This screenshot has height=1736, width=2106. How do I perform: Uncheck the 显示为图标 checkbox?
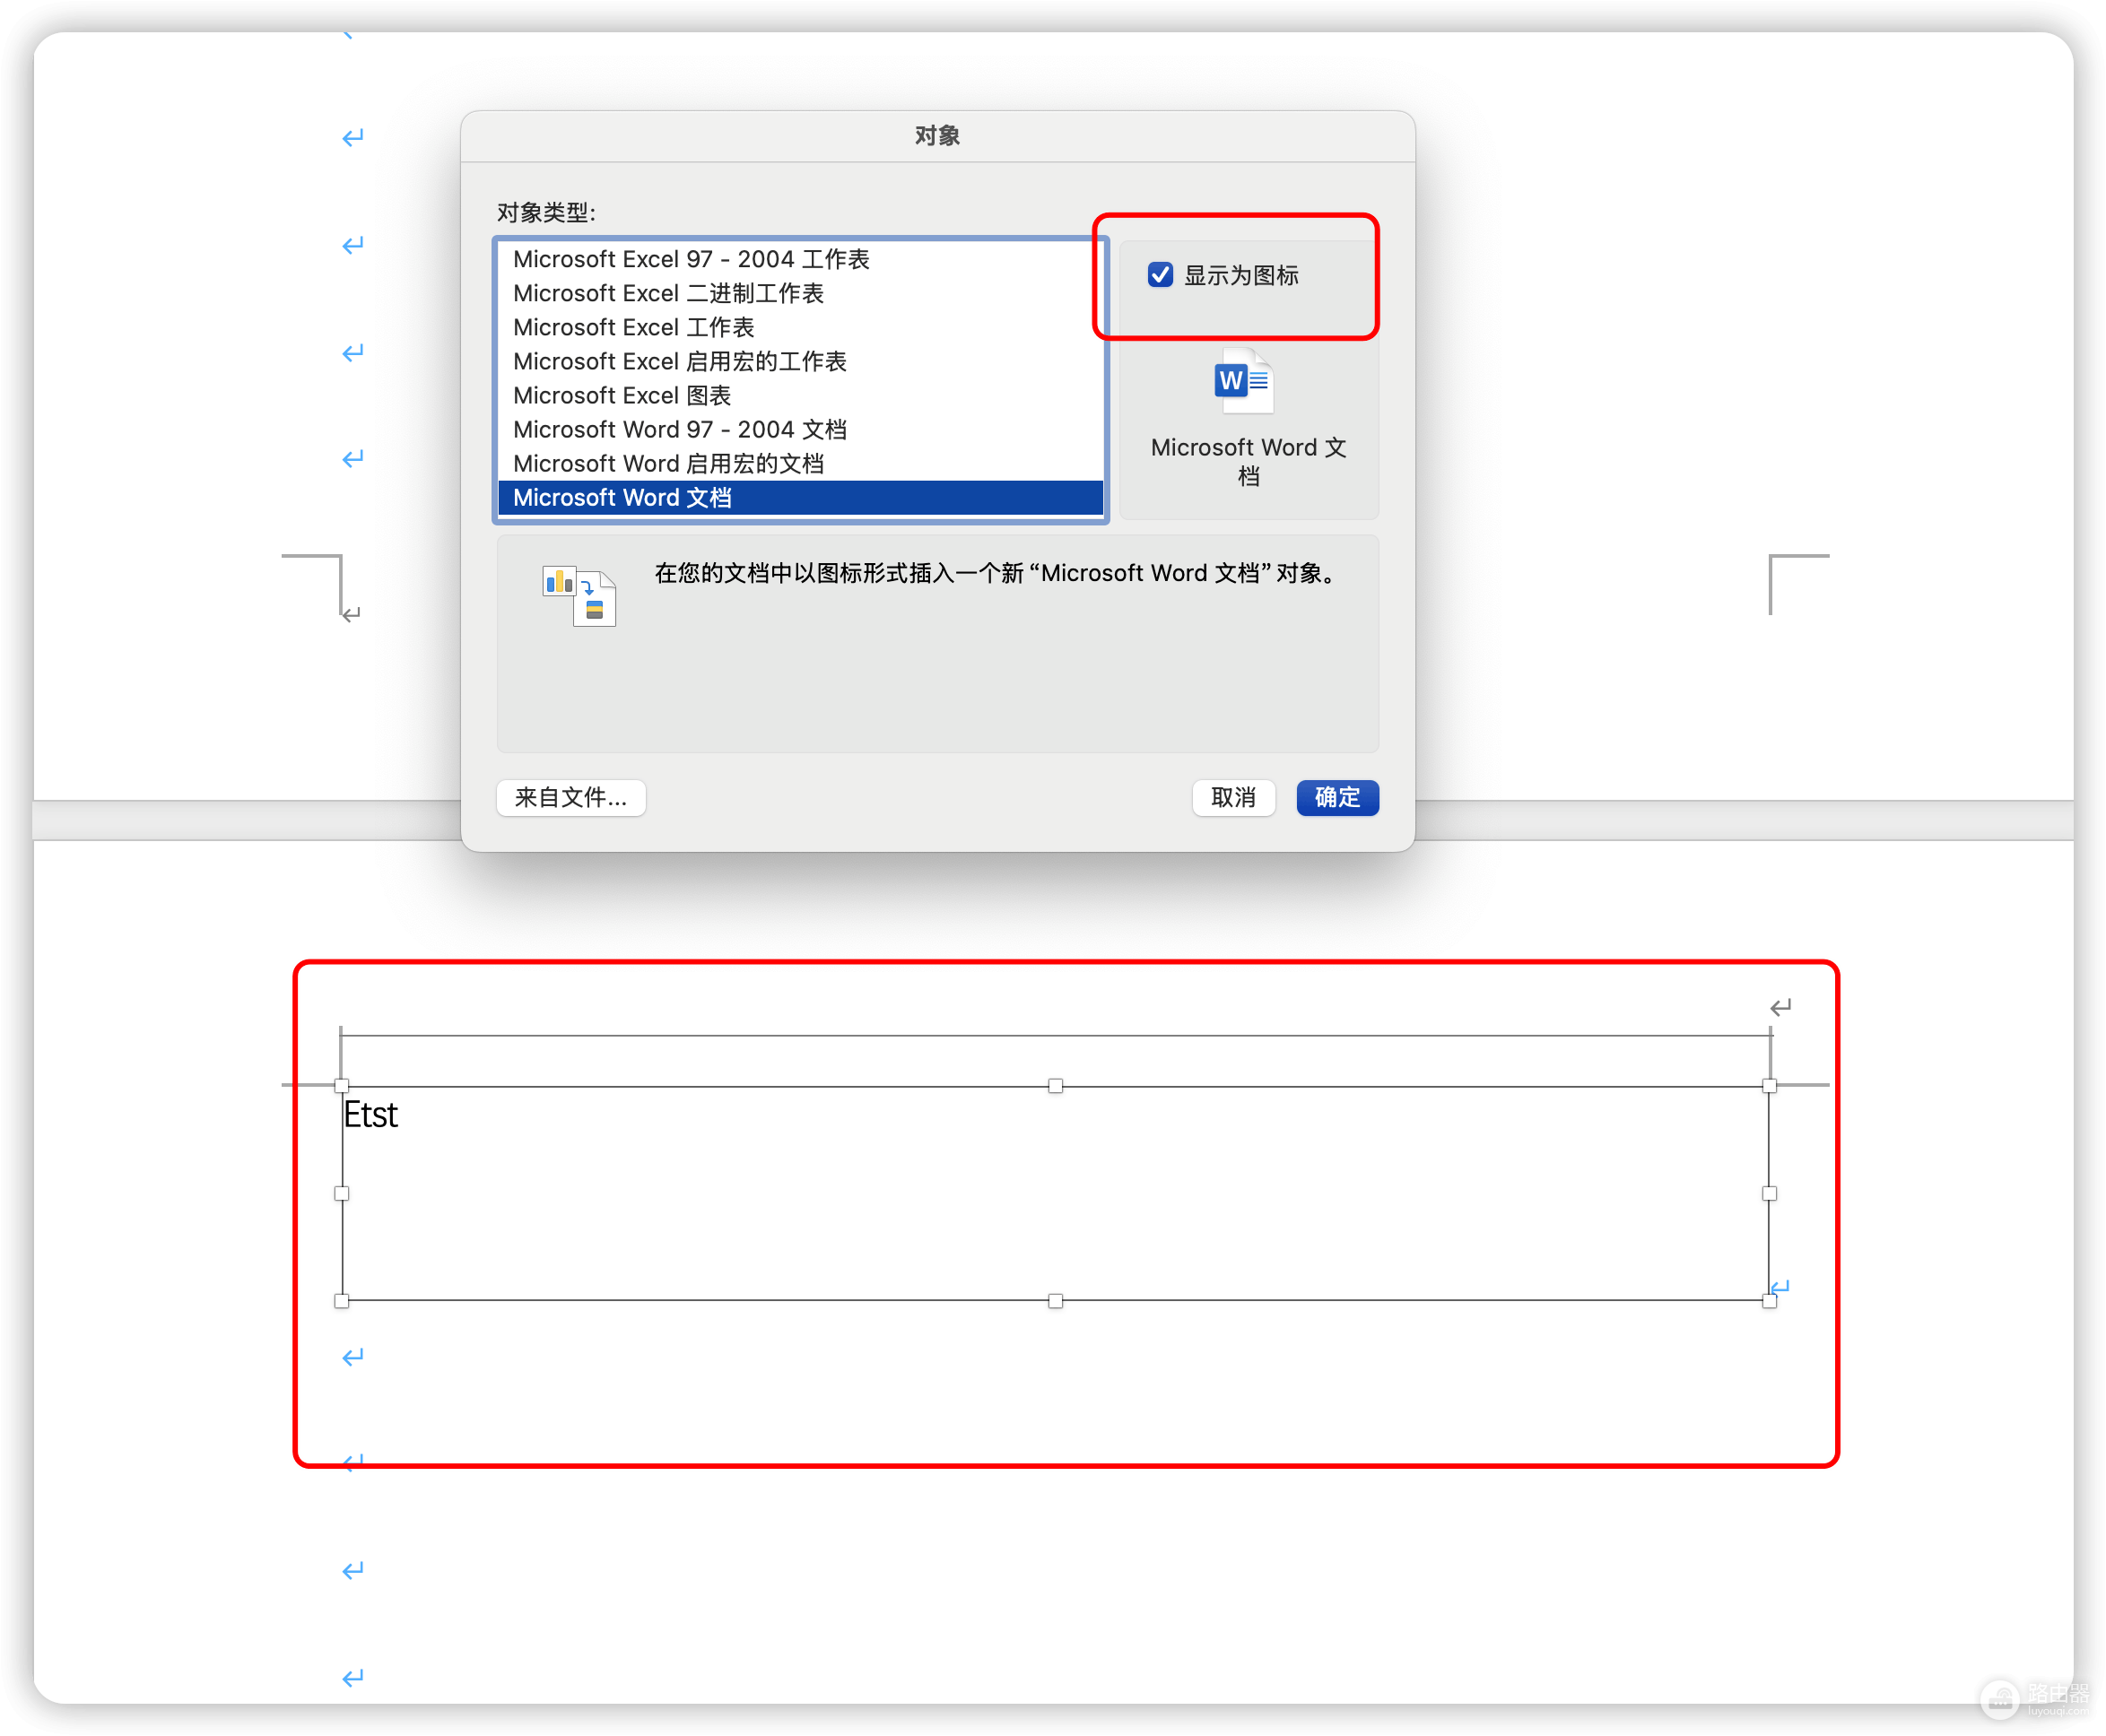1160,275
